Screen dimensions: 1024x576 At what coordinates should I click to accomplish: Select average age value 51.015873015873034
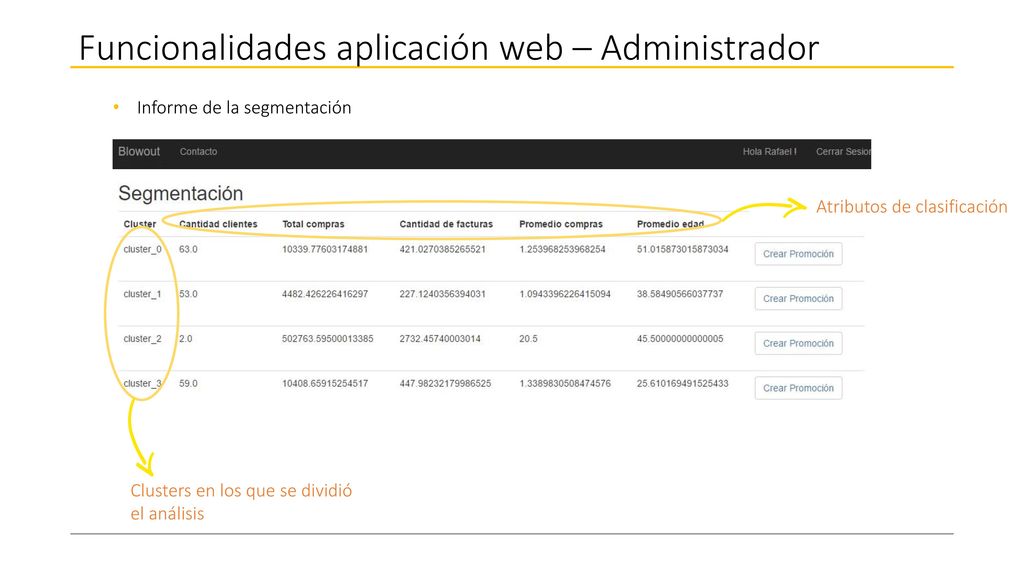[x=682, y=249]
